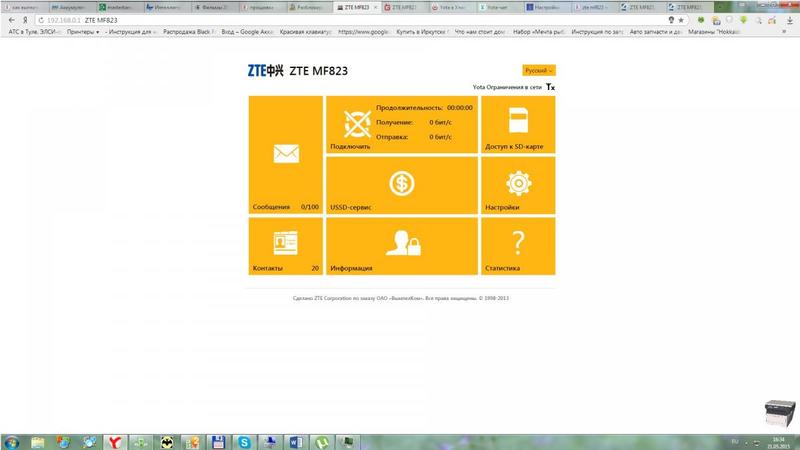The width and height of the screenshot is (800, 450).
Task: Click the Yota Ограничения в сети status
Action: pyautogui.click(x=507, y=87)
